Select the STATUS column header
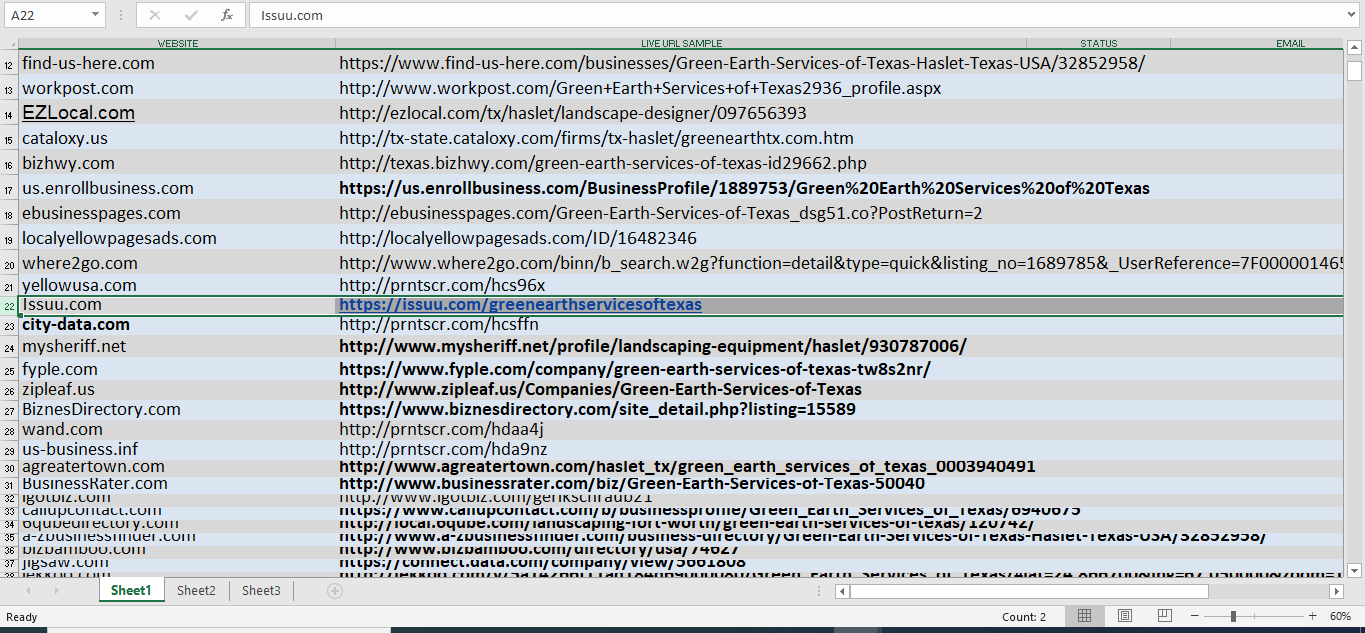The height and width of the screenshot is (633, 1365). pyautogui.click(x=1098, y=44)
